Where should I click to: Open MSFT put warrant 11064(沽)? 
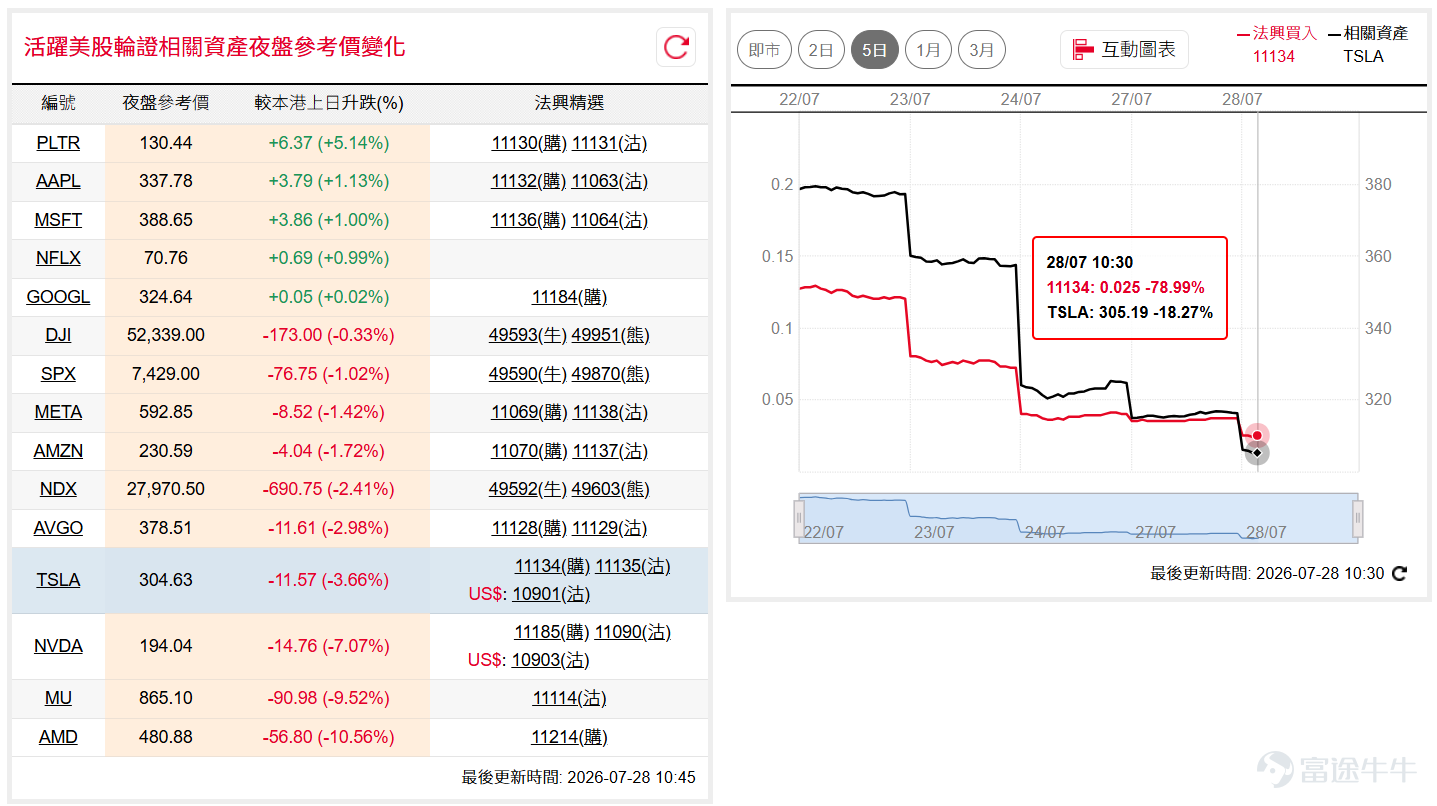(609, 220)
